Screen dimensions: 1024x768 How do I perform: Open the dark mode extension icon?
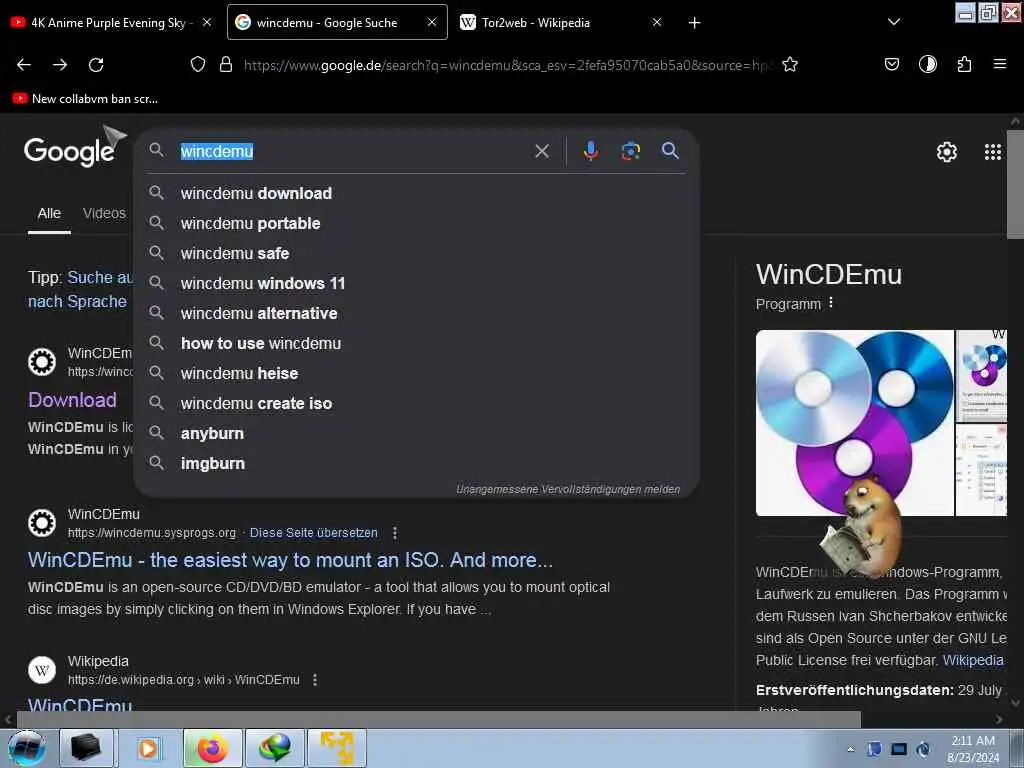click(927, 64)
